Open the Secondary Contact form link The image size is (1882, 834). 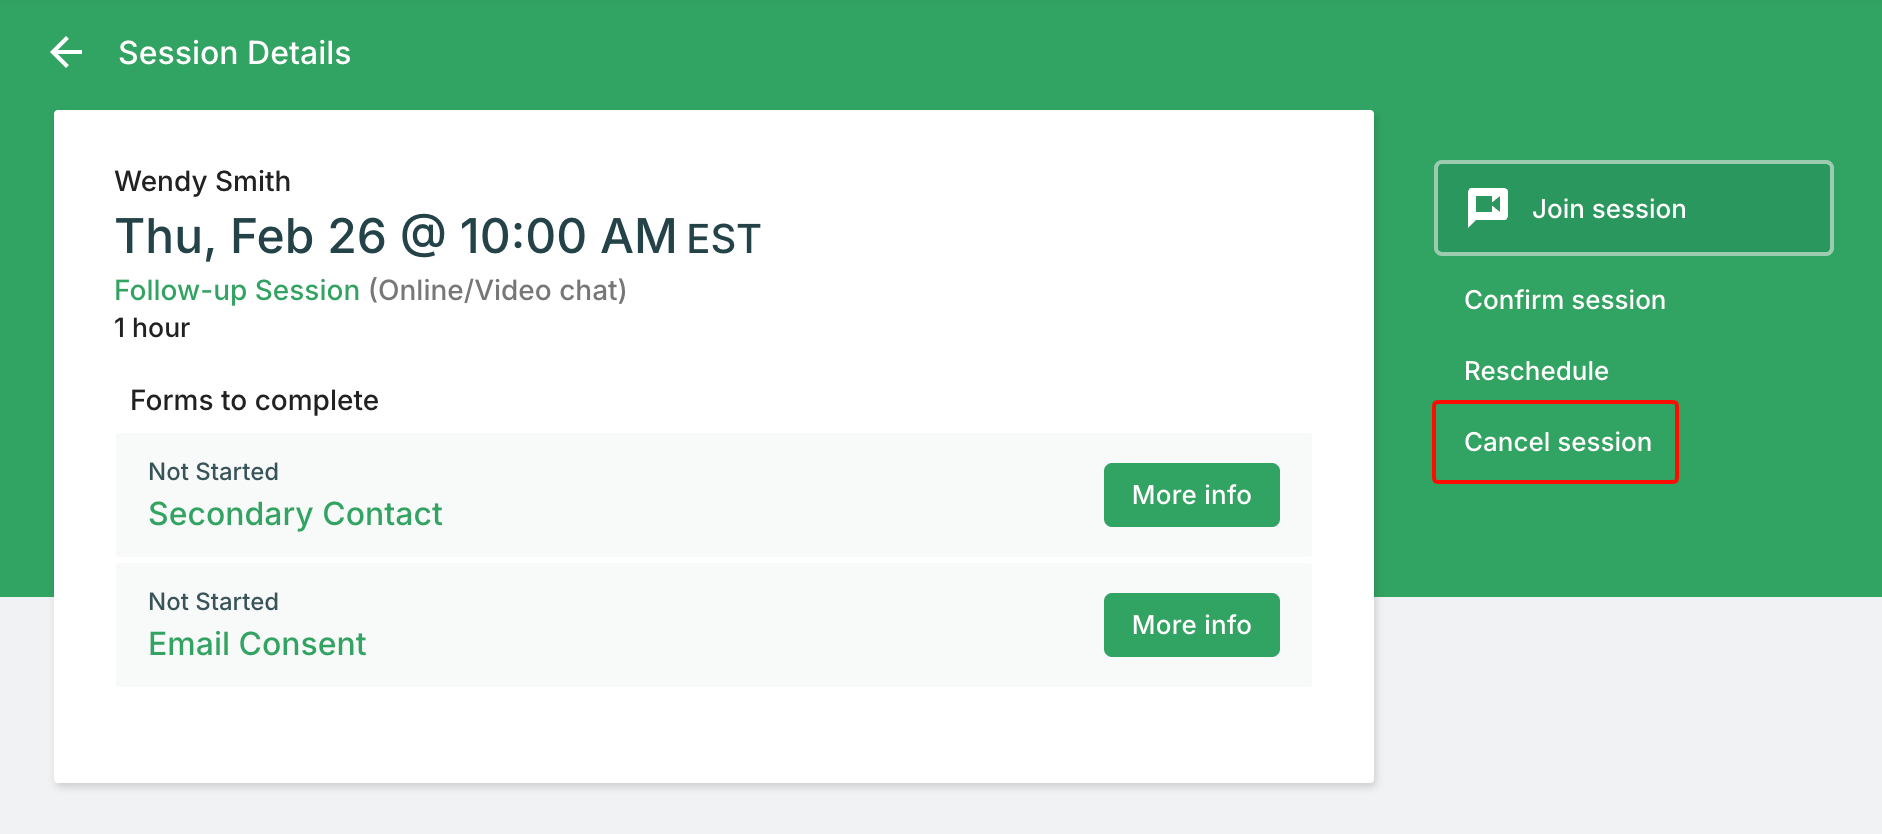click(x=295, y=514)
